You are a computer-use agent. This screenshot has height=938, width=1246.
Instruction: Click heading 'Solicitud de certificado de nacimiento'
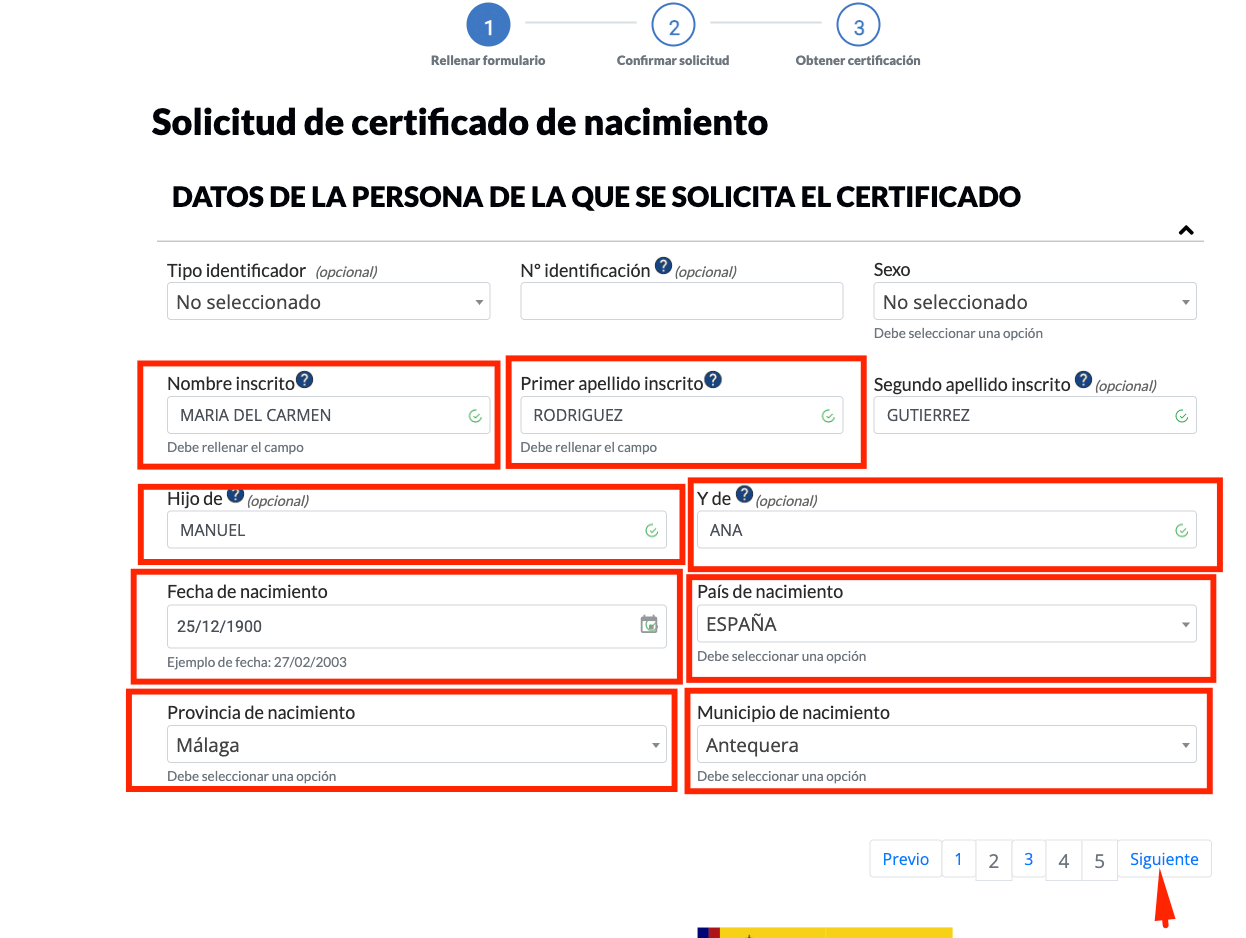[x=460, y=122]
